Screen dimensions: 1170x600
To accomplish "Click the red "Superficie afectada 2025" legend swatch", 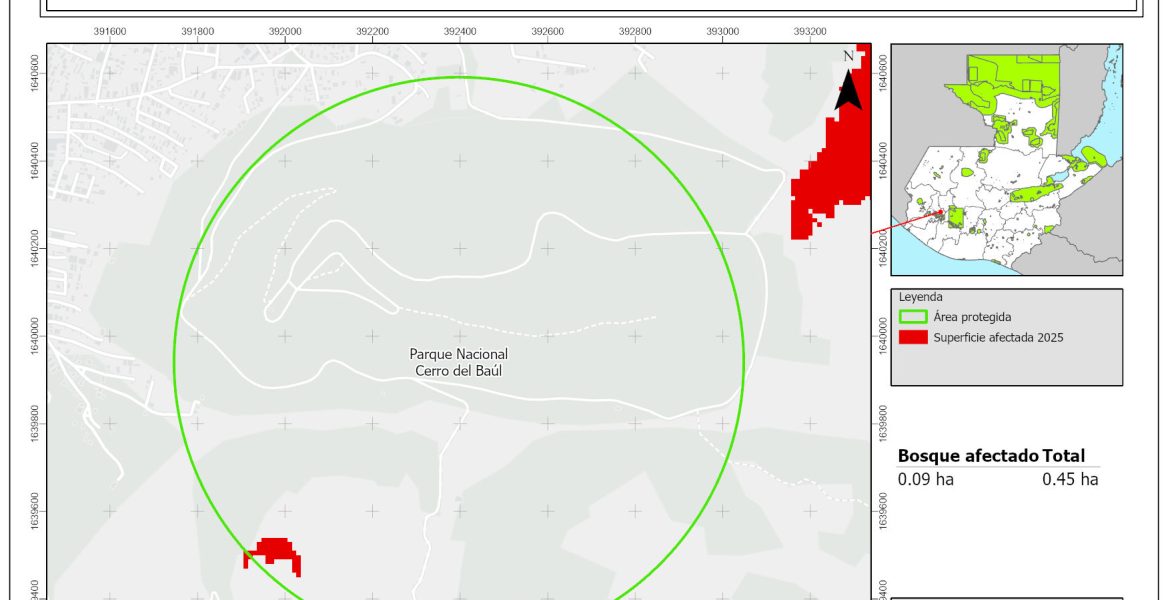I will click(x=912, y=337).
